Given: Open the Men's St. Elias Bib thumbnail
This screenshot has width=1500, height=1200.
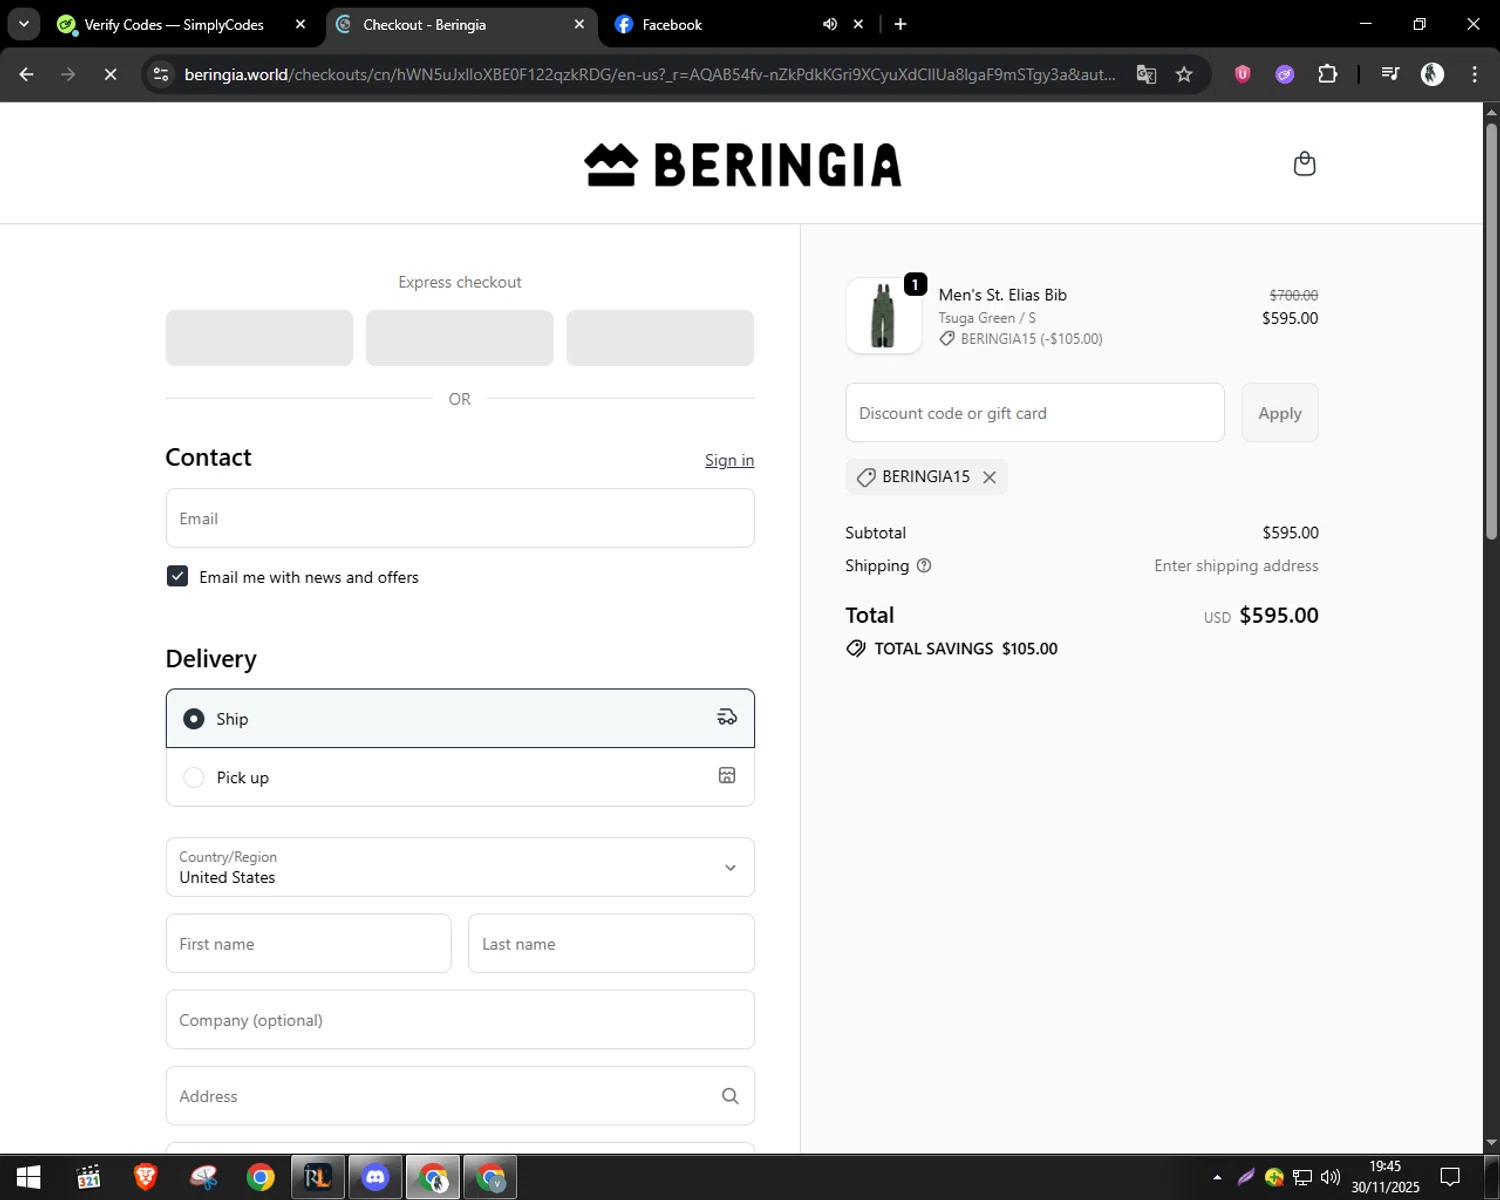Looking at the screenshot, I should pyautogui.click(x=884, y=316).
